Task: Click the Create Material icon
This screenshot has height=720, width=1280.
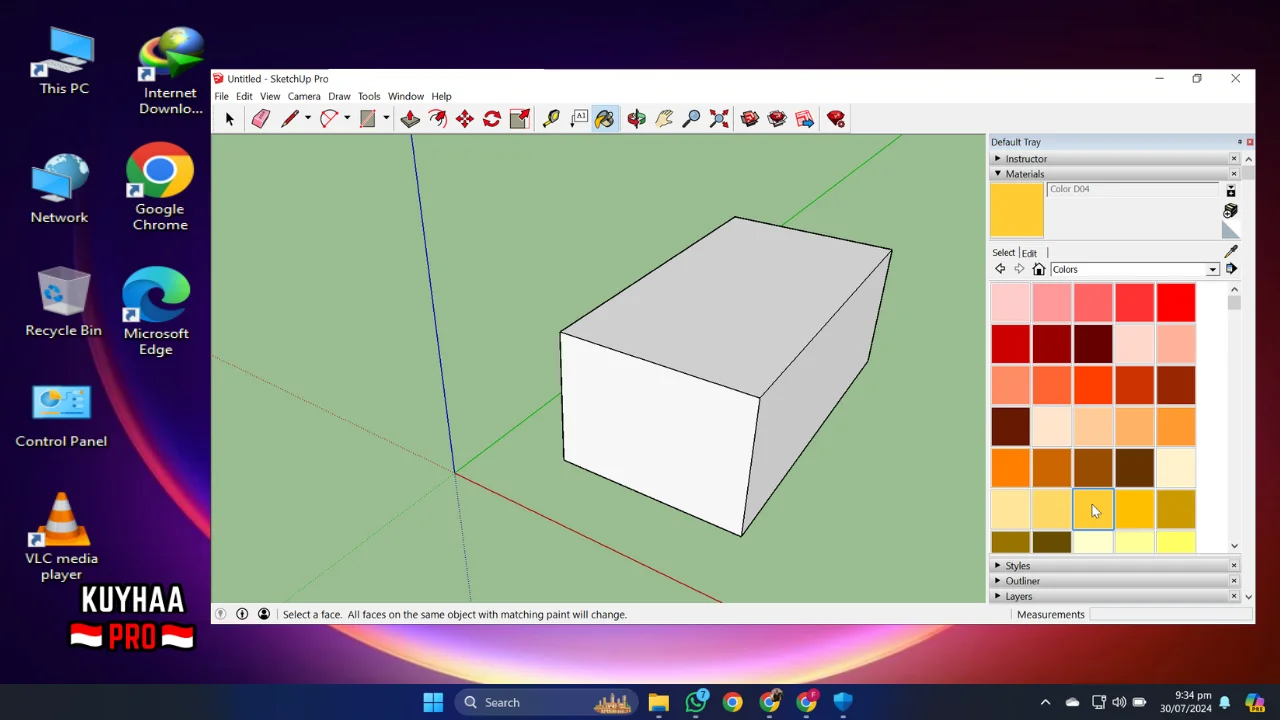Action: pyautogui.click(x=1231, y=211)
